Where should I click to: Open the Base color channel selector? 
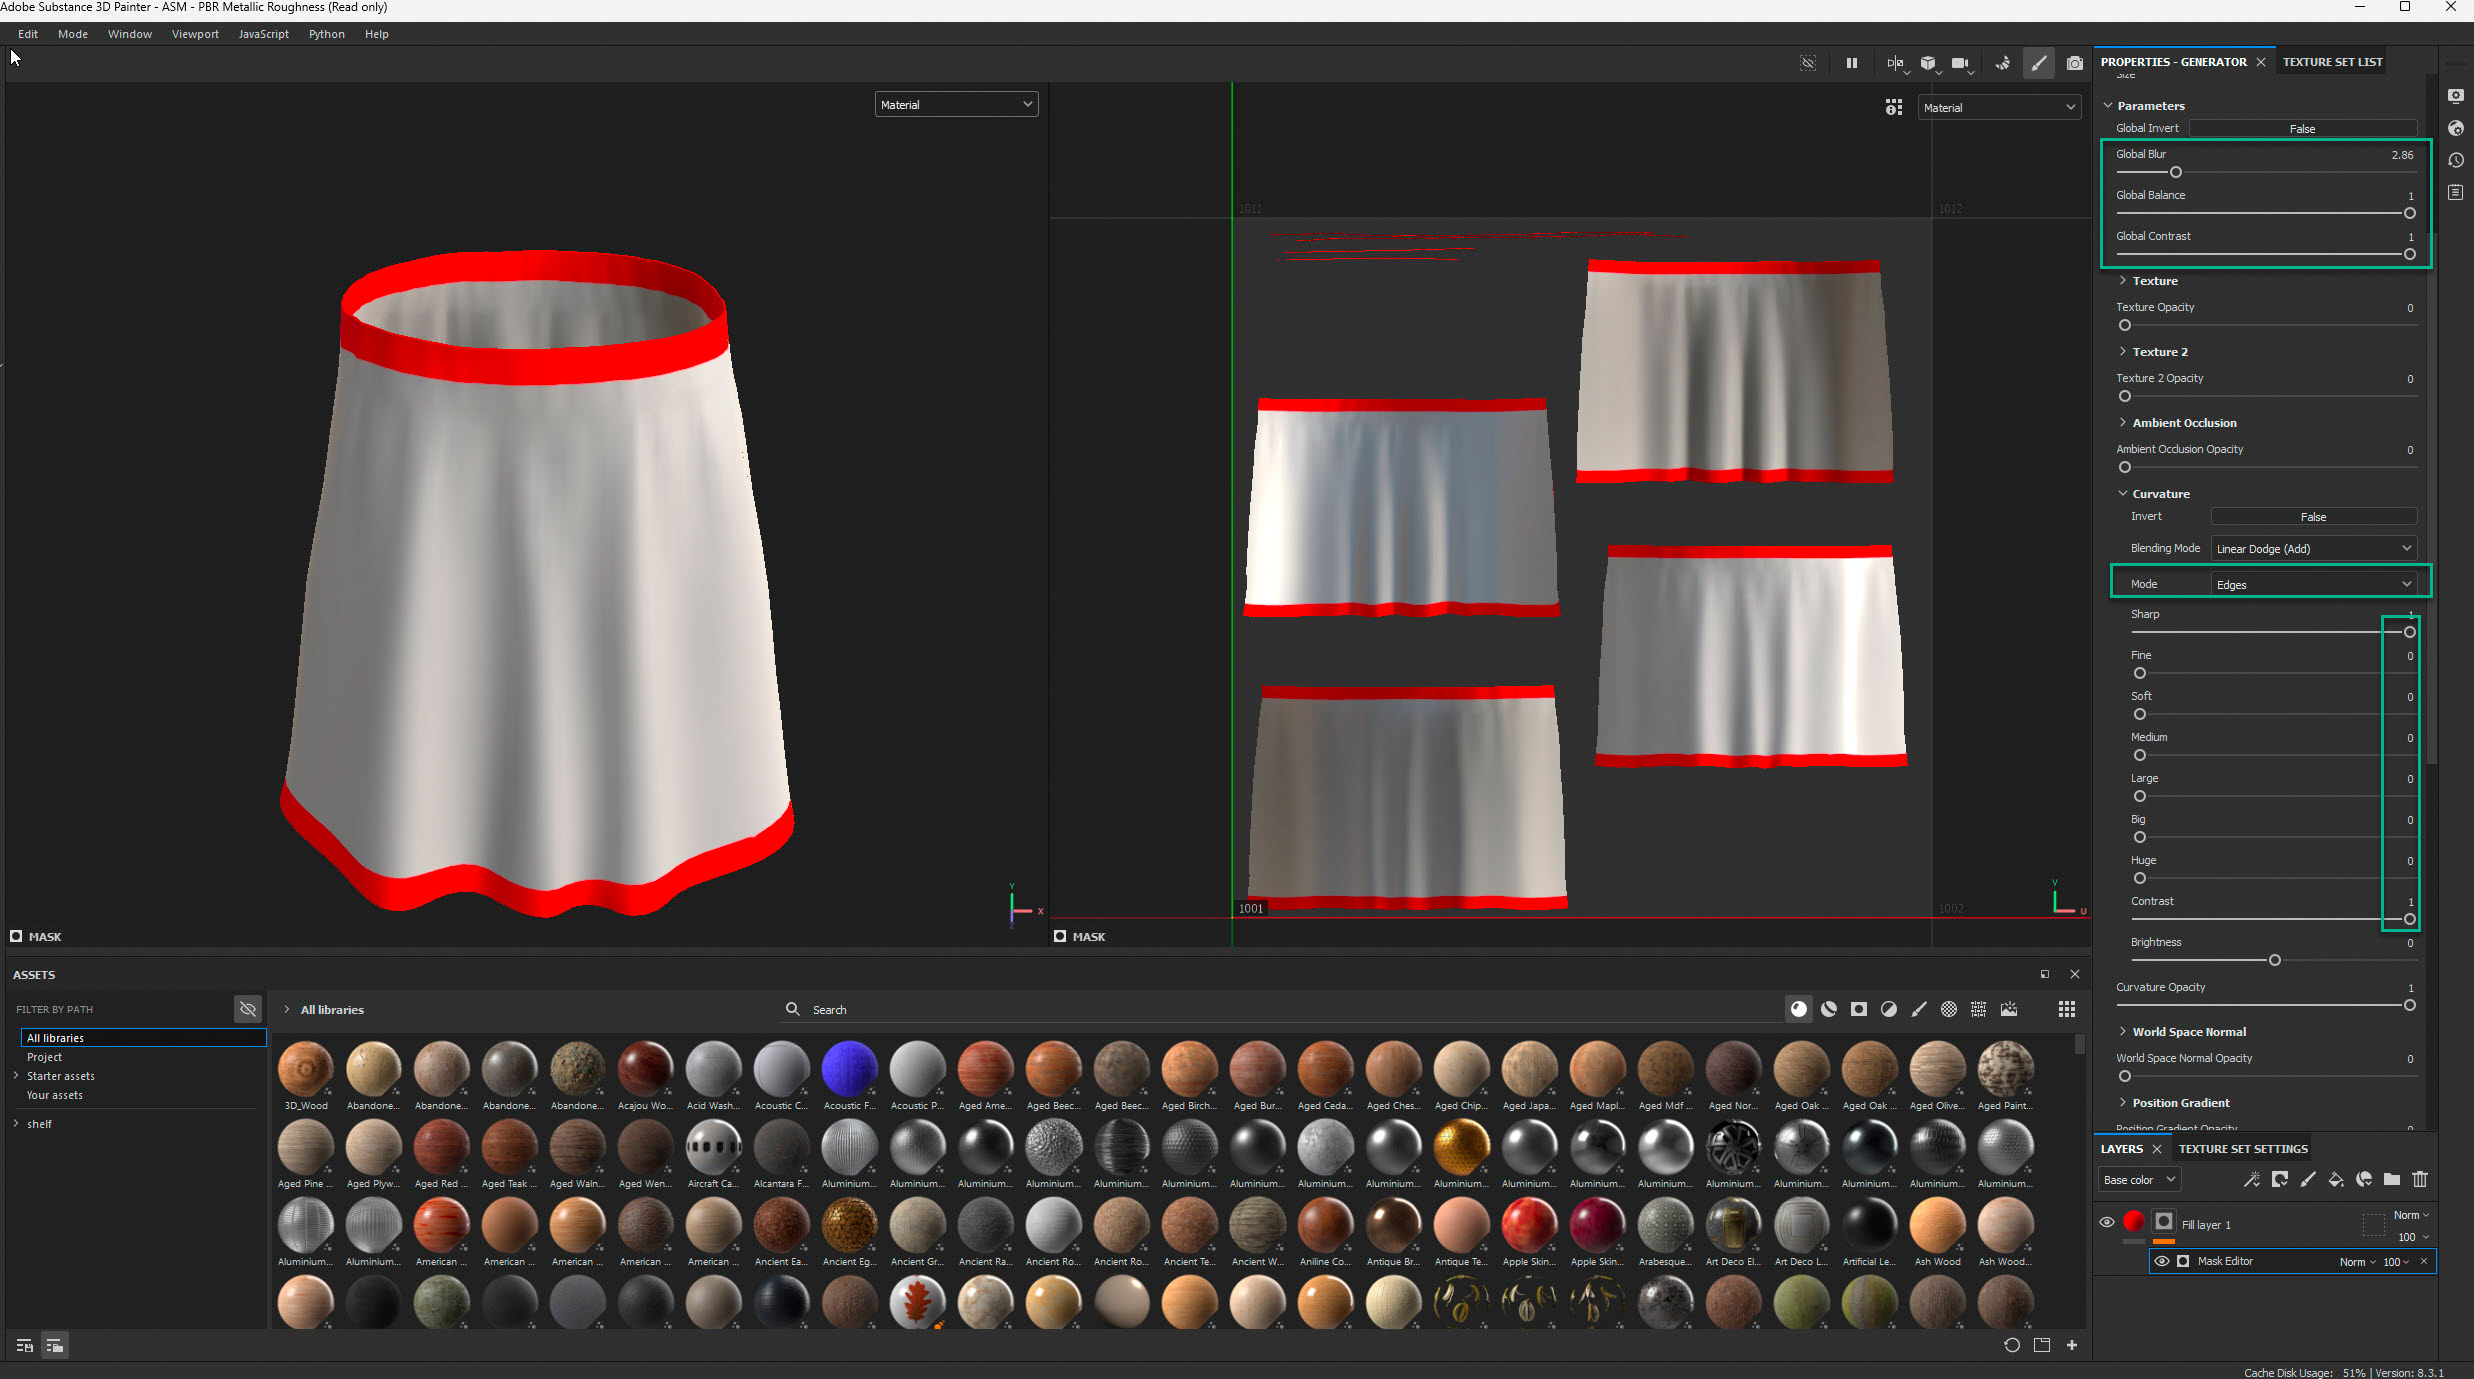(2138, 1179)
